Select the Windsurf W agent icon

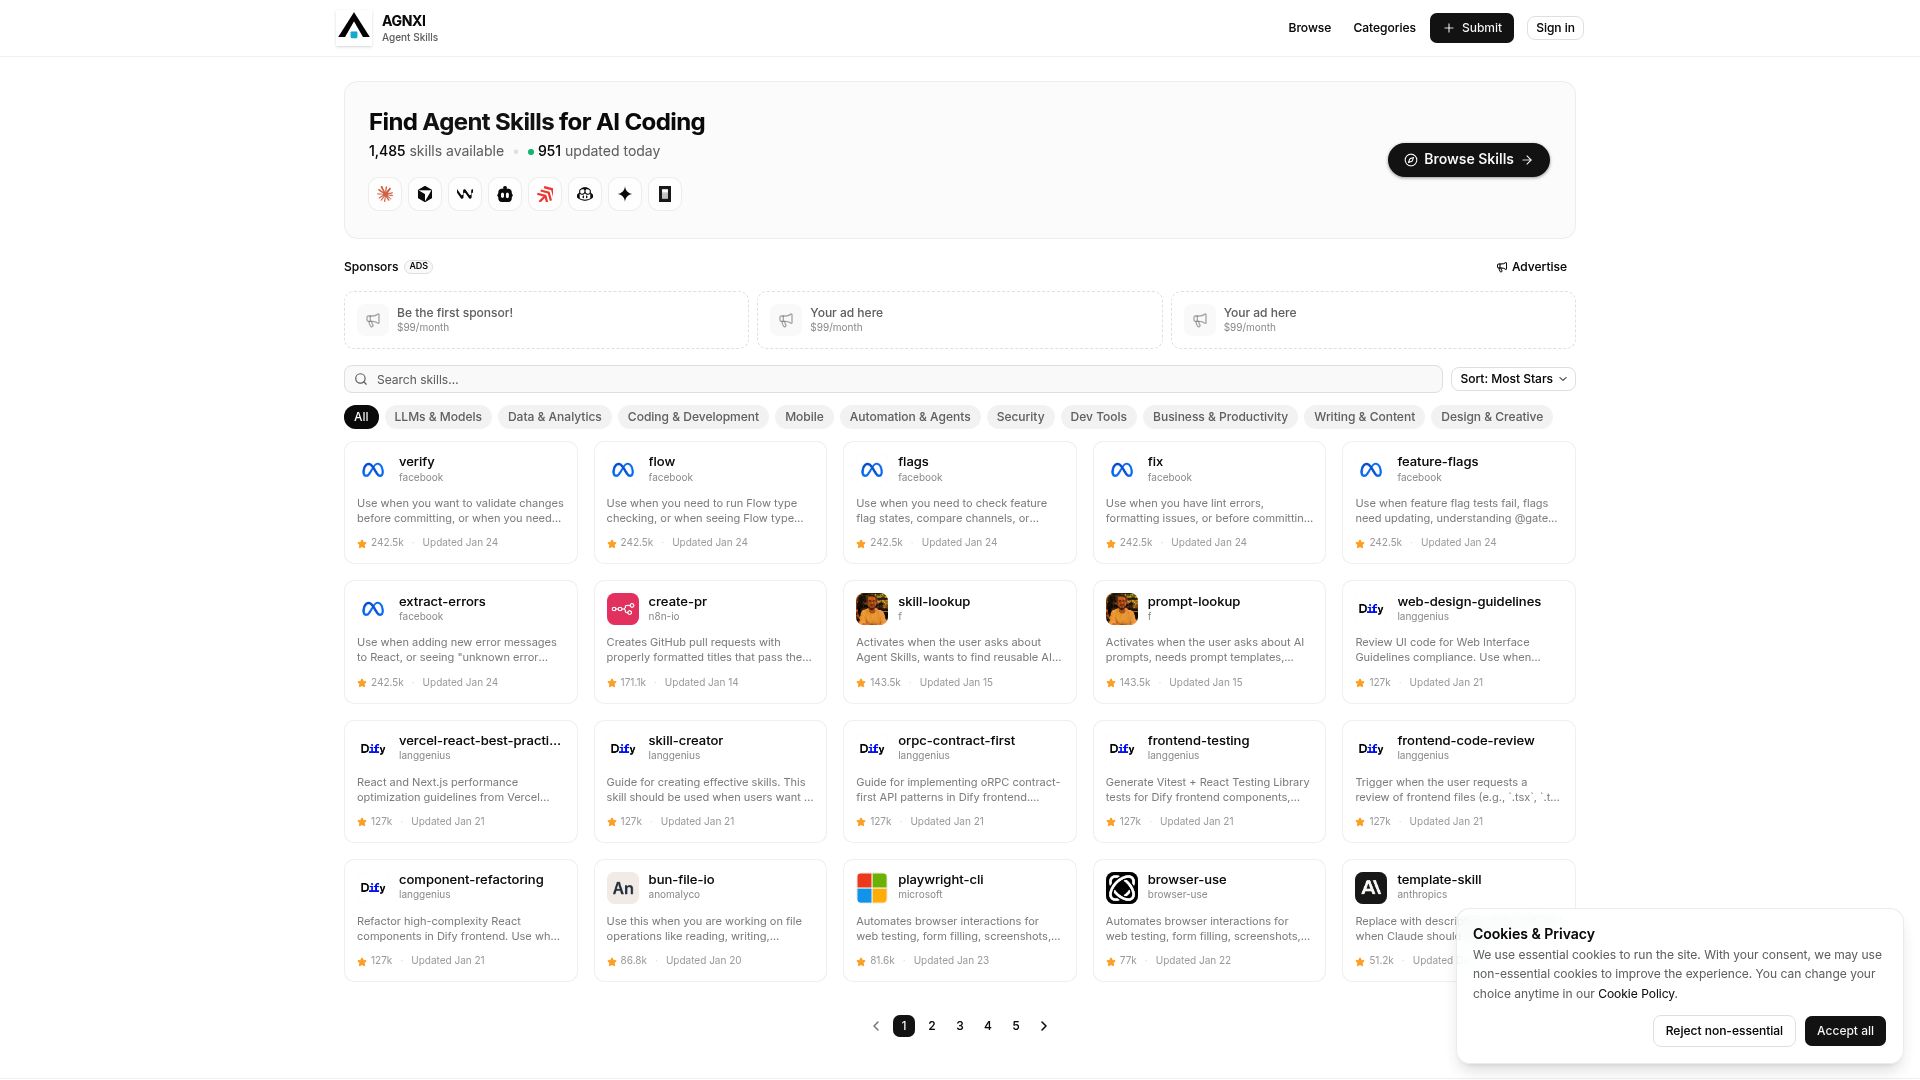[x=465, y=194]
